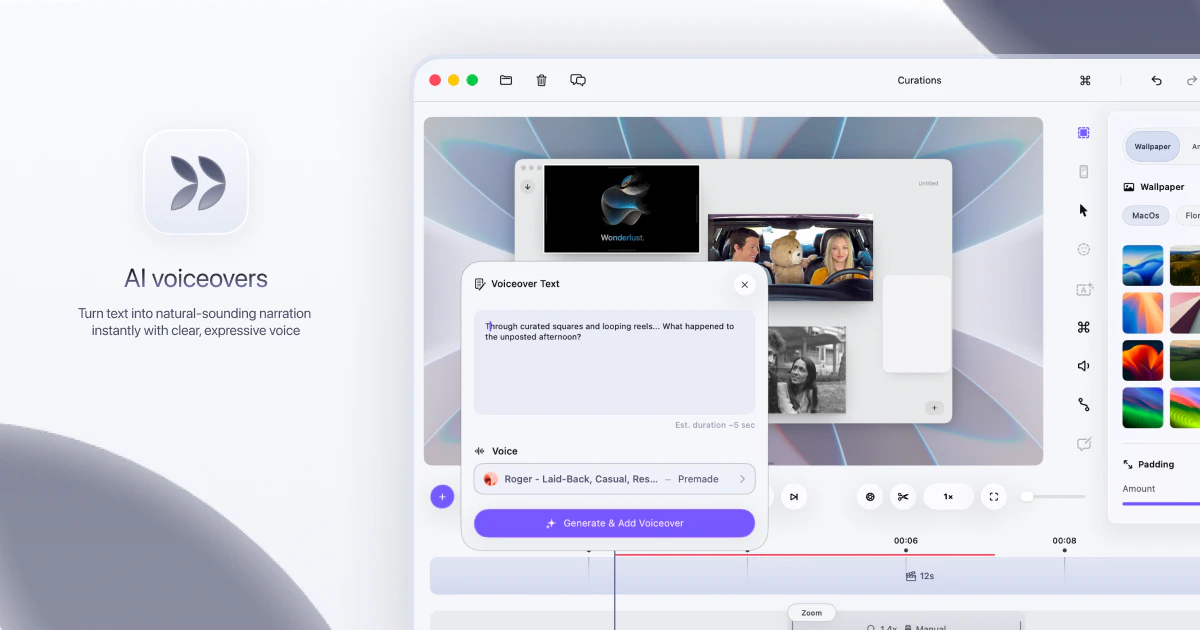Viewport: 1200px width, 630px height.
Task: Select the background frame tool in sidebar
Action: click(1083, 133)
